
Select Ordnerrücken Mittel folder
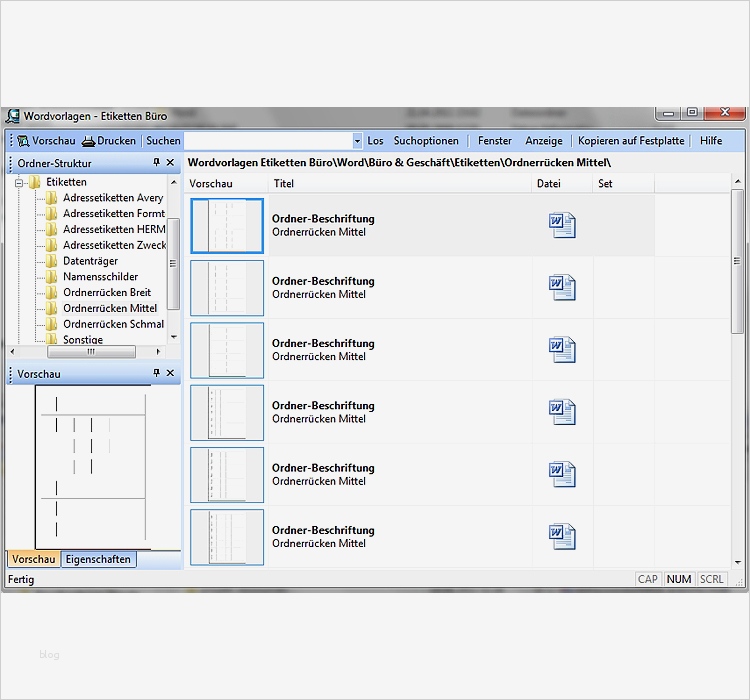tap(110, 308)
